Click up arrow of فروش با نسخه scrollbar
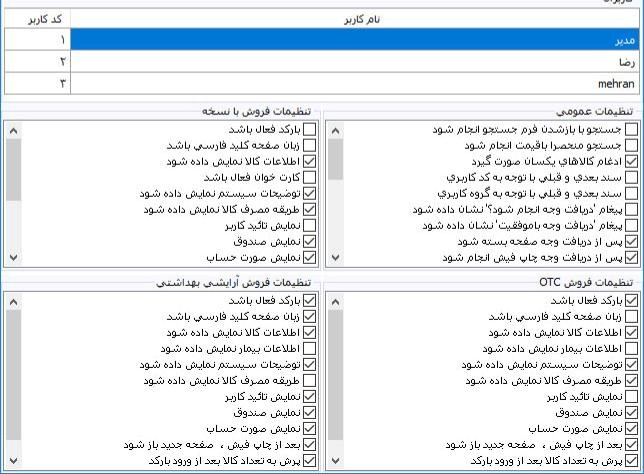 pos(14,131)
